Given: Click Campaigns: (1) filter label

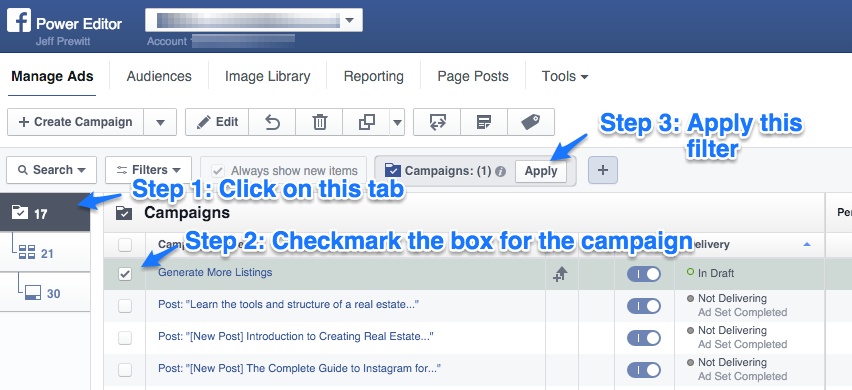Looking at the screenshot, I should (x=448, y=171).
